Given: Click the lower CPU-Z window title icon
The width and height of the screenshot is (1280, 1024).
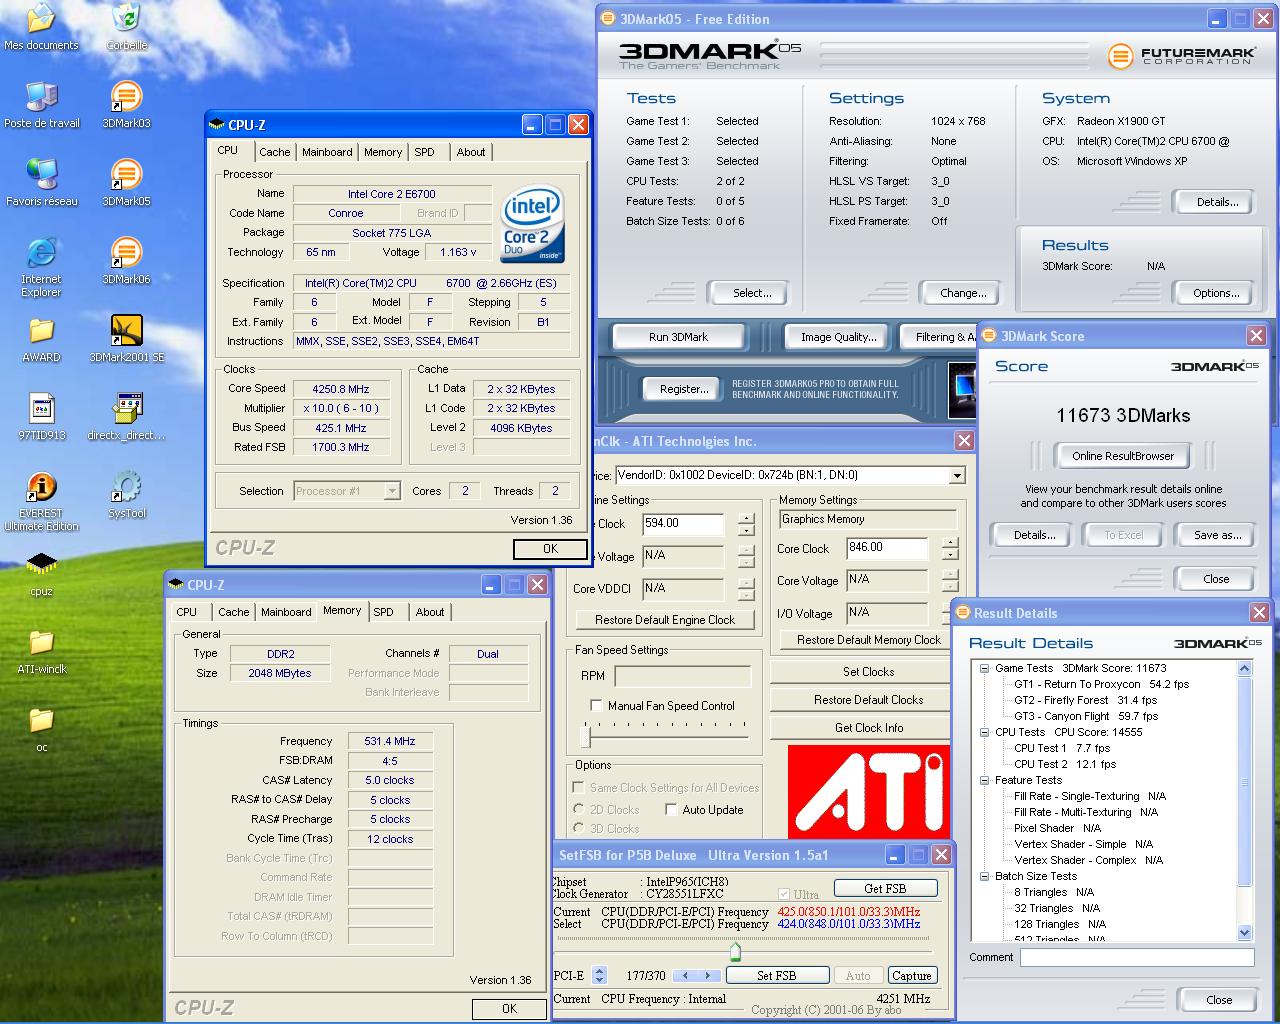Looking at the screenshot, I should (175, 585).
